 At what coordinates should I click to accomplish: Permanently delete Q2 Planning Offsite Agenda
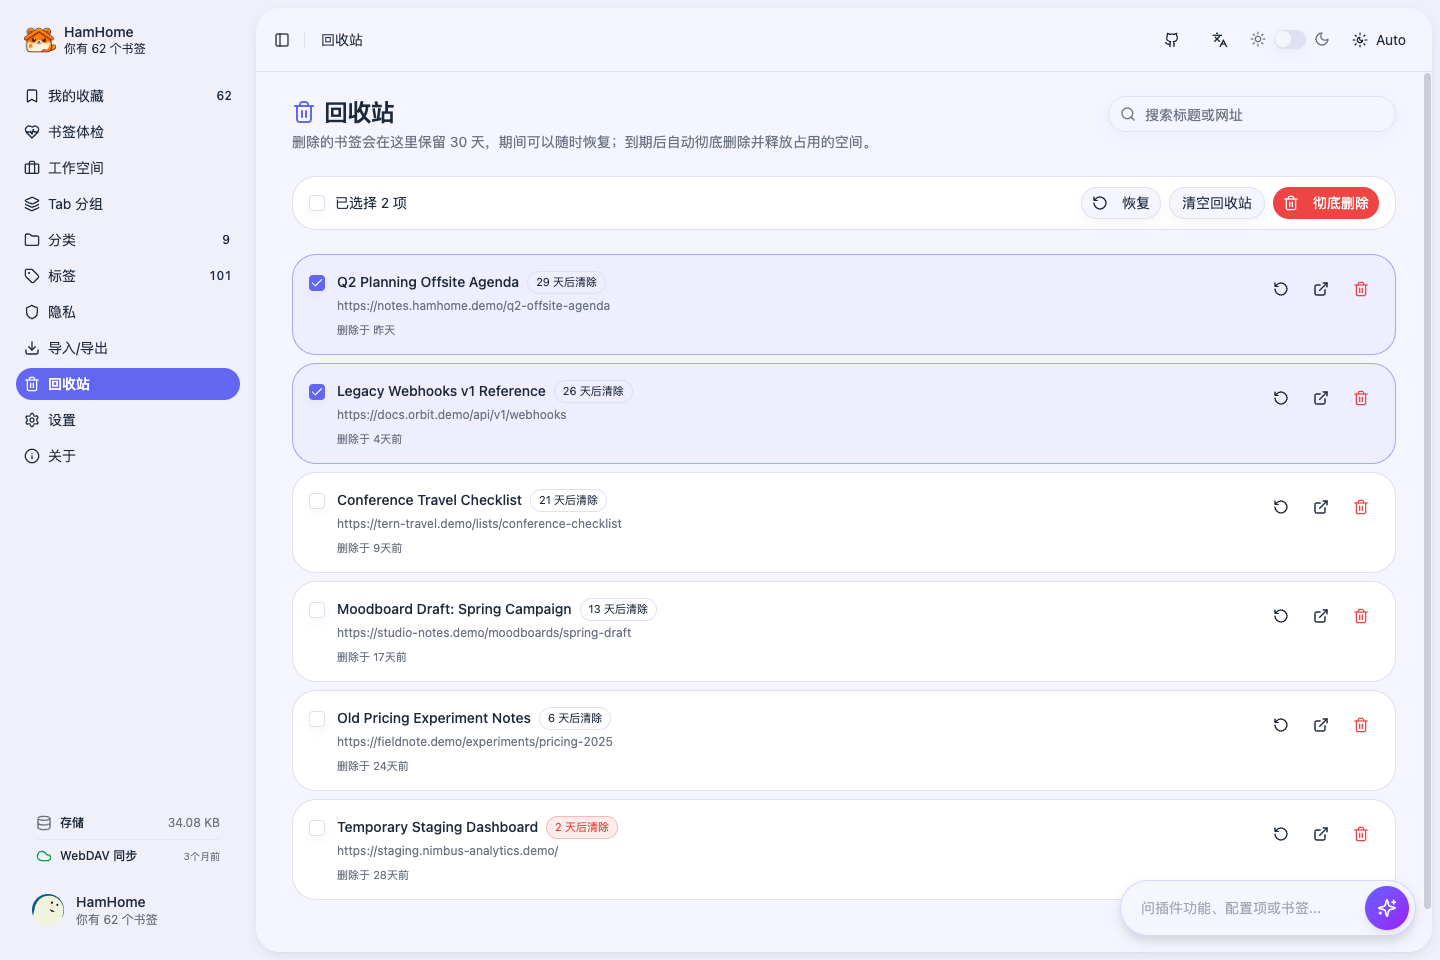1361,289
